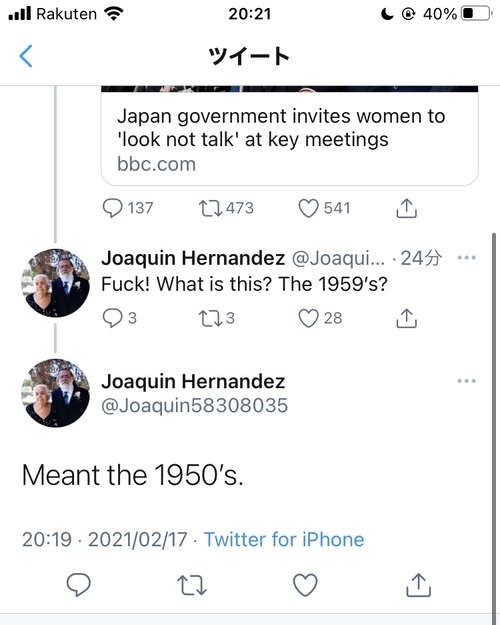Open more options on the 24分 tweet
The image size is (500, 625).
(x=467, y=257)
